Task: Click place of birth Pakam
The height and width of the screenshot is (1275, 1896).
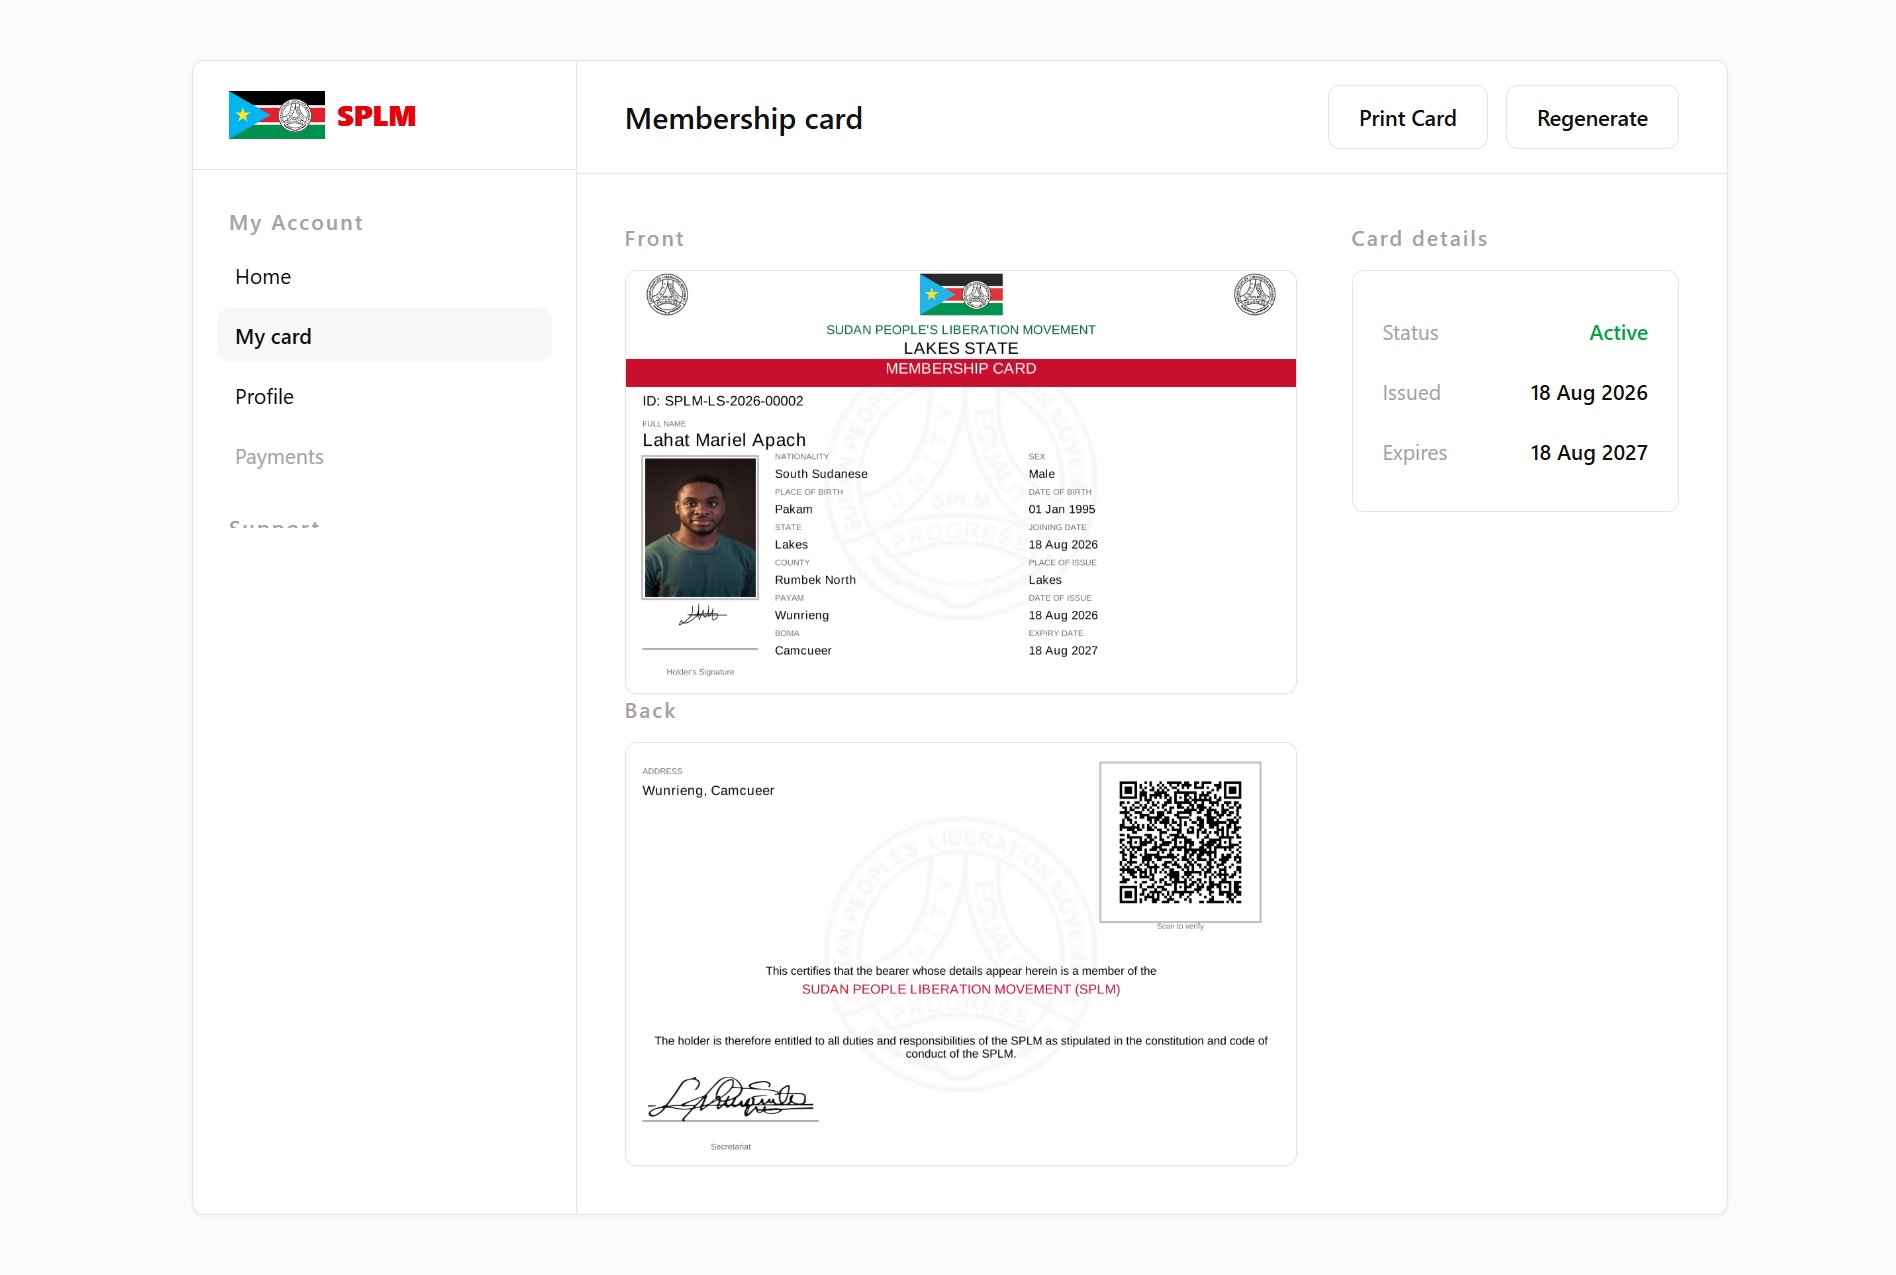Action: 794,509
